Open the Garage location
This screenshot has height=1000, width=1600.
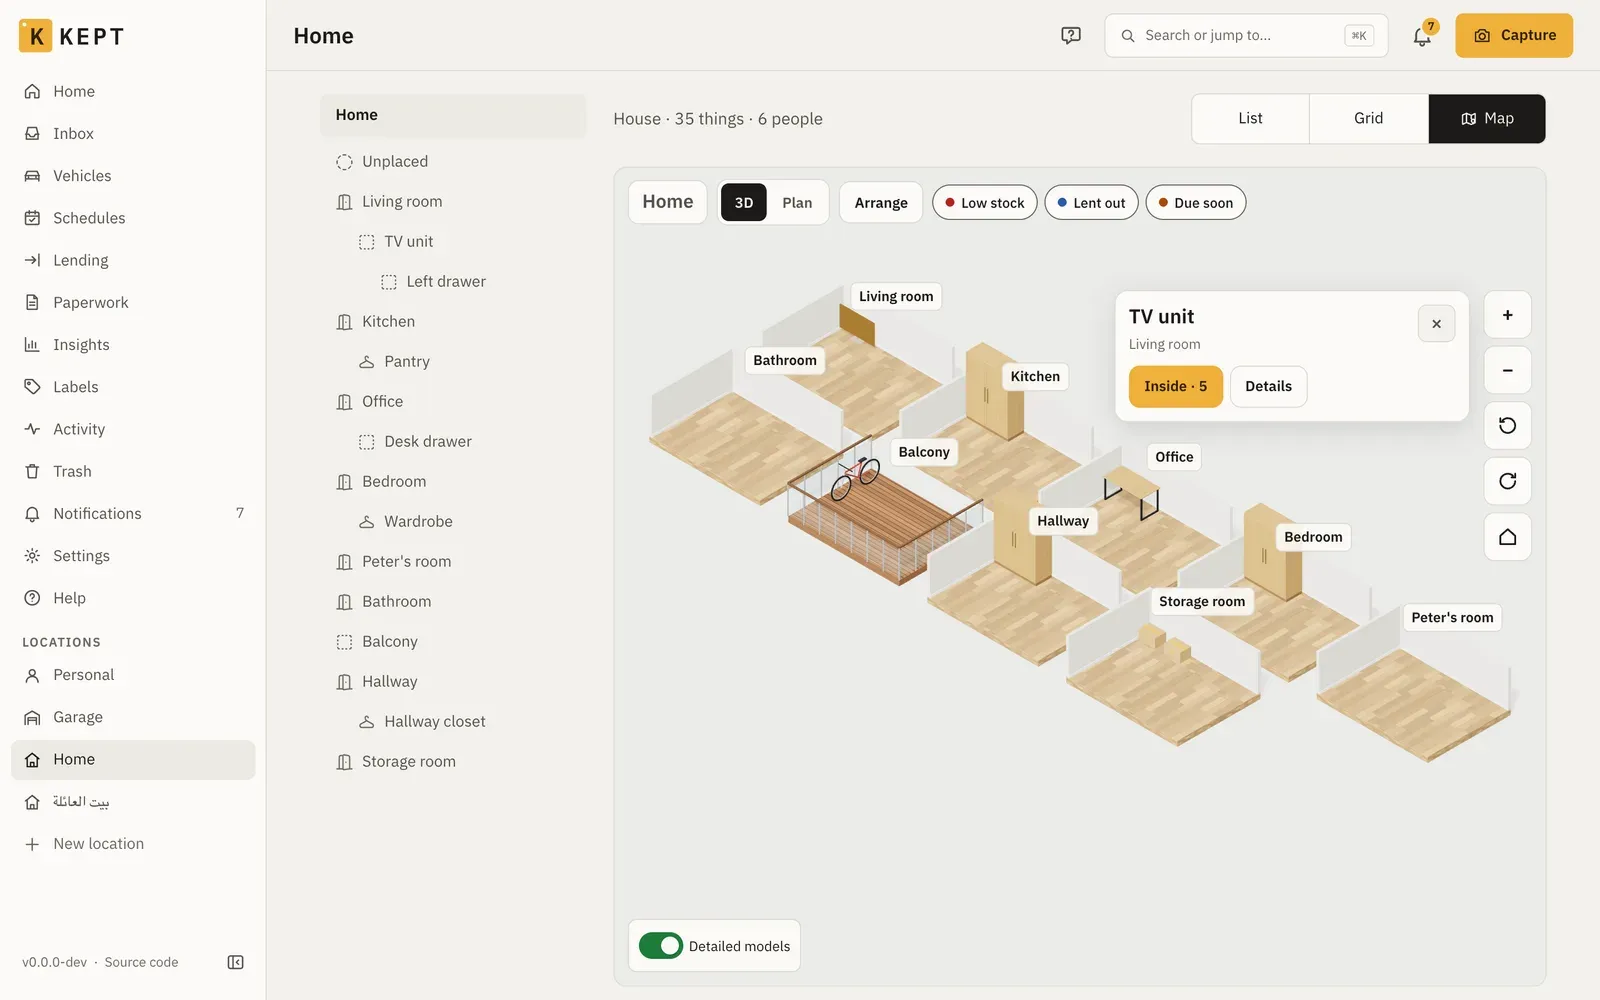(133, 718)
